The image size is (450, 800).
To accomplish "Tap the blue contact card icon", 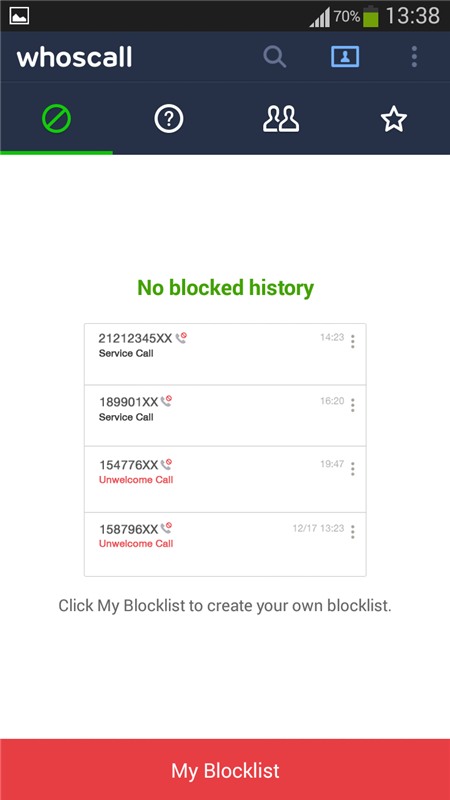I will coord(345,57).
